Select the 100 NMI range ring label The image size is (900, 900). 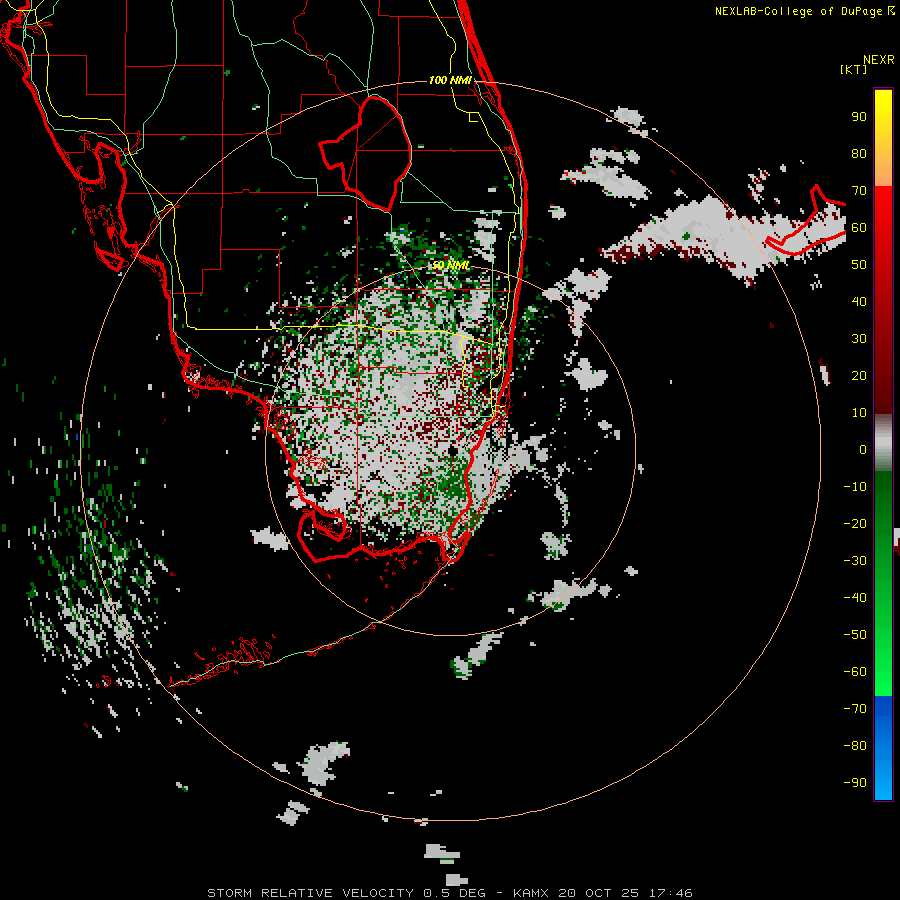point(451,80)
